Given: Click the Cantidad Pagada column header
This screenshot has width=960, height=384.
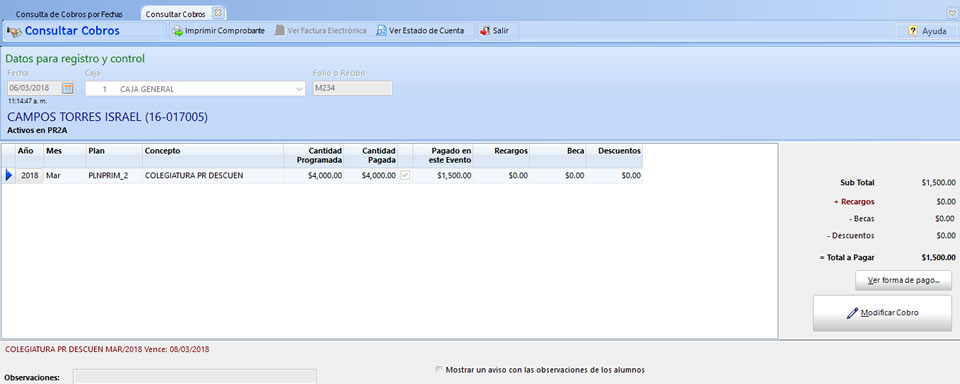Looking at the screenshot, I should click(371, 156).
